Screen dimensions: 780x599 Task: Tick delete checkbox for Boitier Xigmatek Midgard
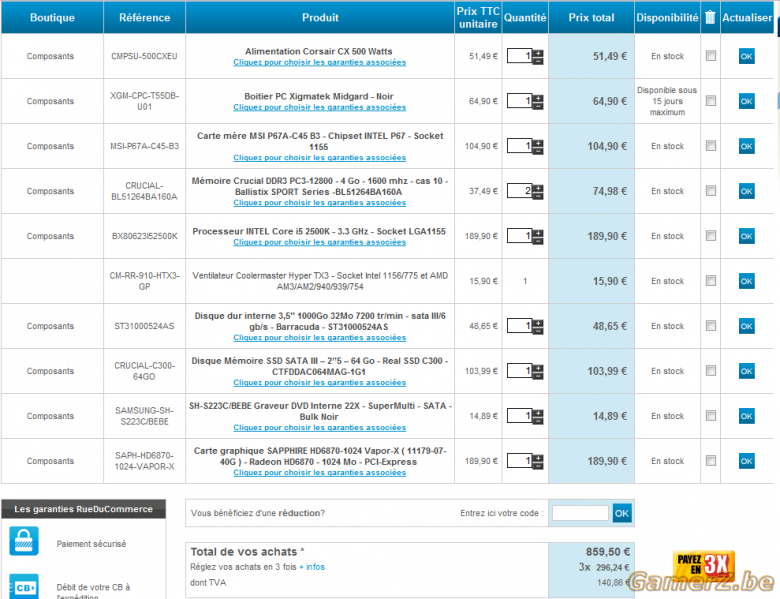(x=711, y=101)
